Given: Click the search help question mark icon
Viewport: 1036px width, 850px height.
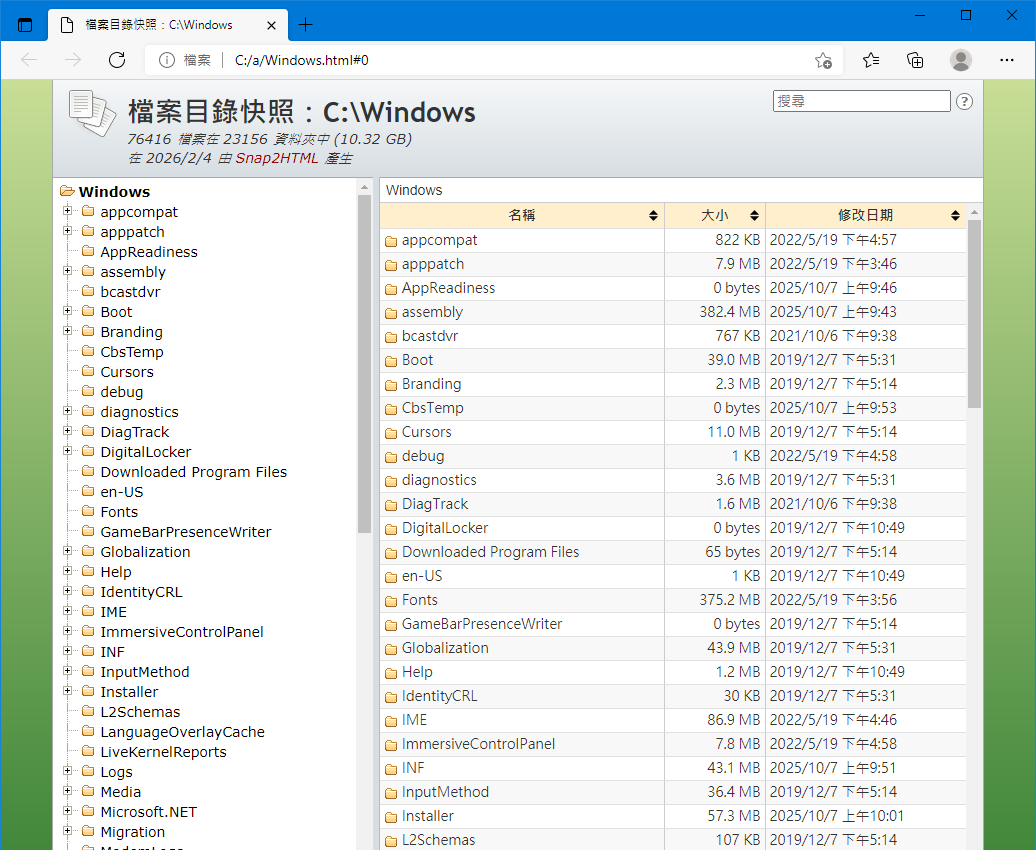Looking at the screenshot, I should 964,101.
